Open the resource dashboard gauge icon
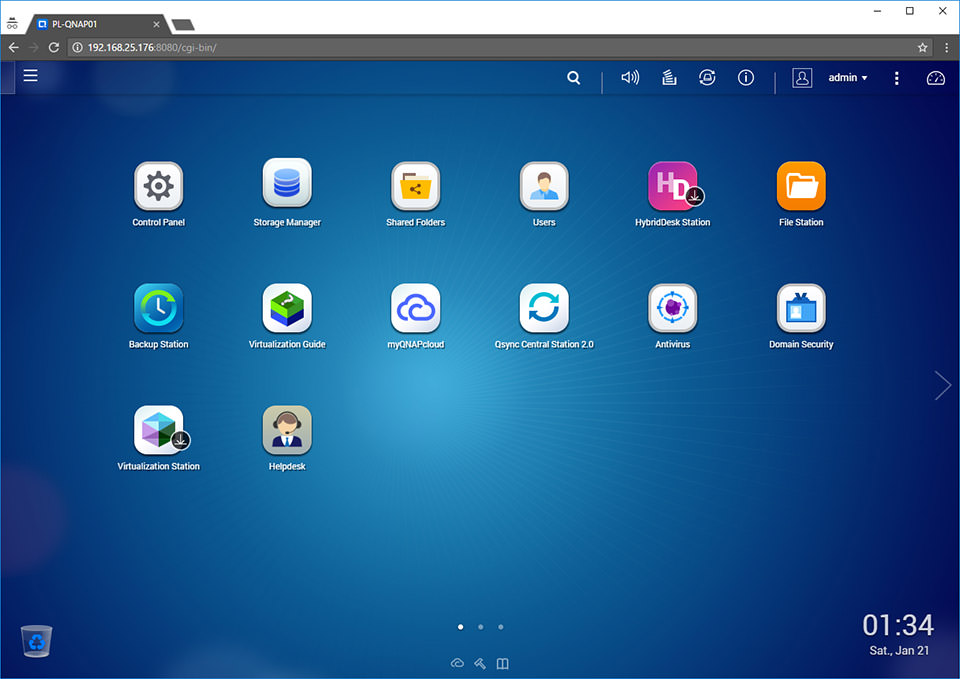960x679 pixels. point(936,78)
